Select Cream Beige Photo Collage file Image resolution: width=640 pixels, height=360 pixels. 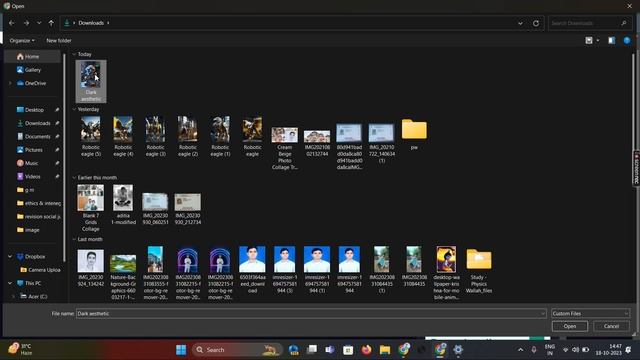click(284, 148)
